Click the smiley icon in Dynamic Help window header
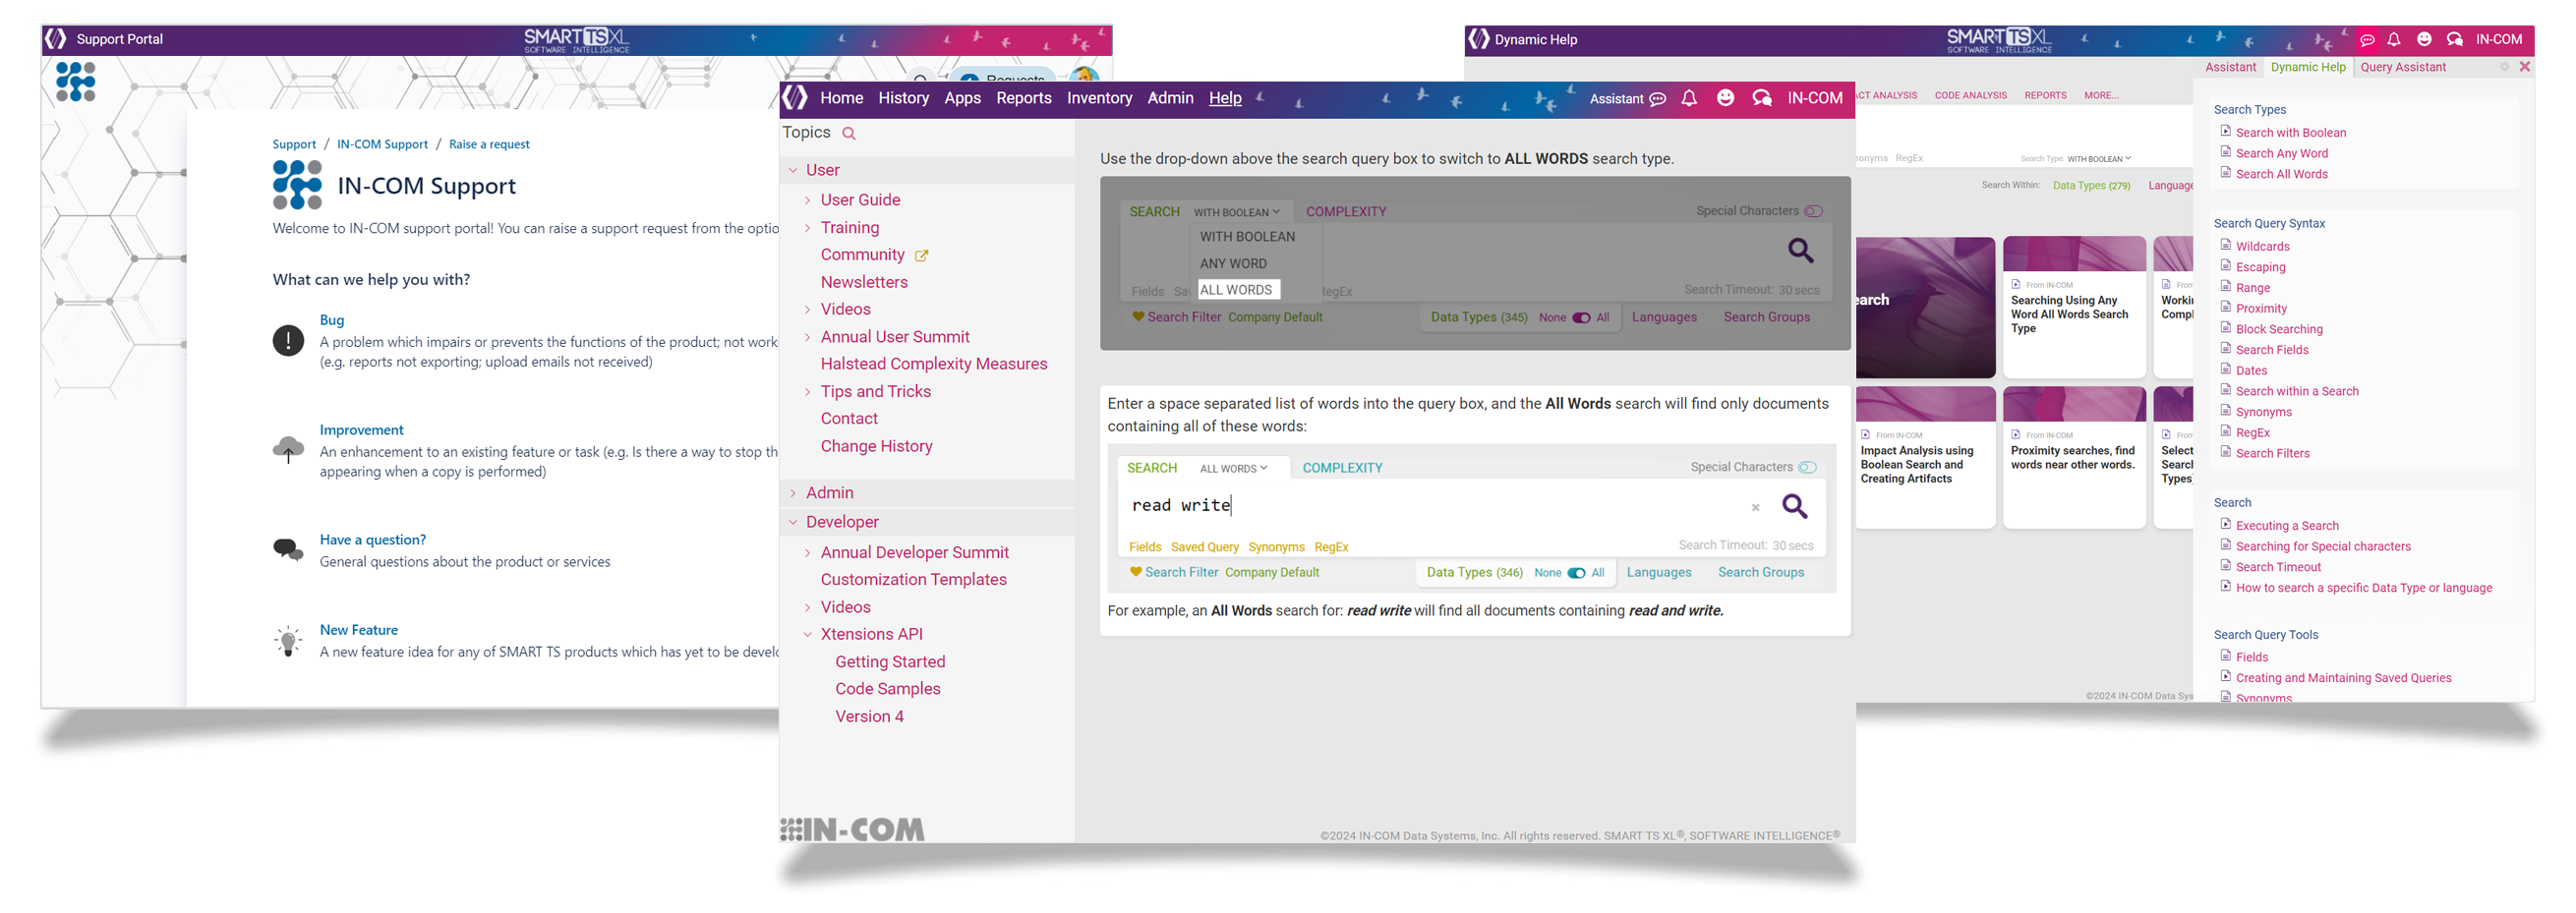 click(x=2424, y=40)
